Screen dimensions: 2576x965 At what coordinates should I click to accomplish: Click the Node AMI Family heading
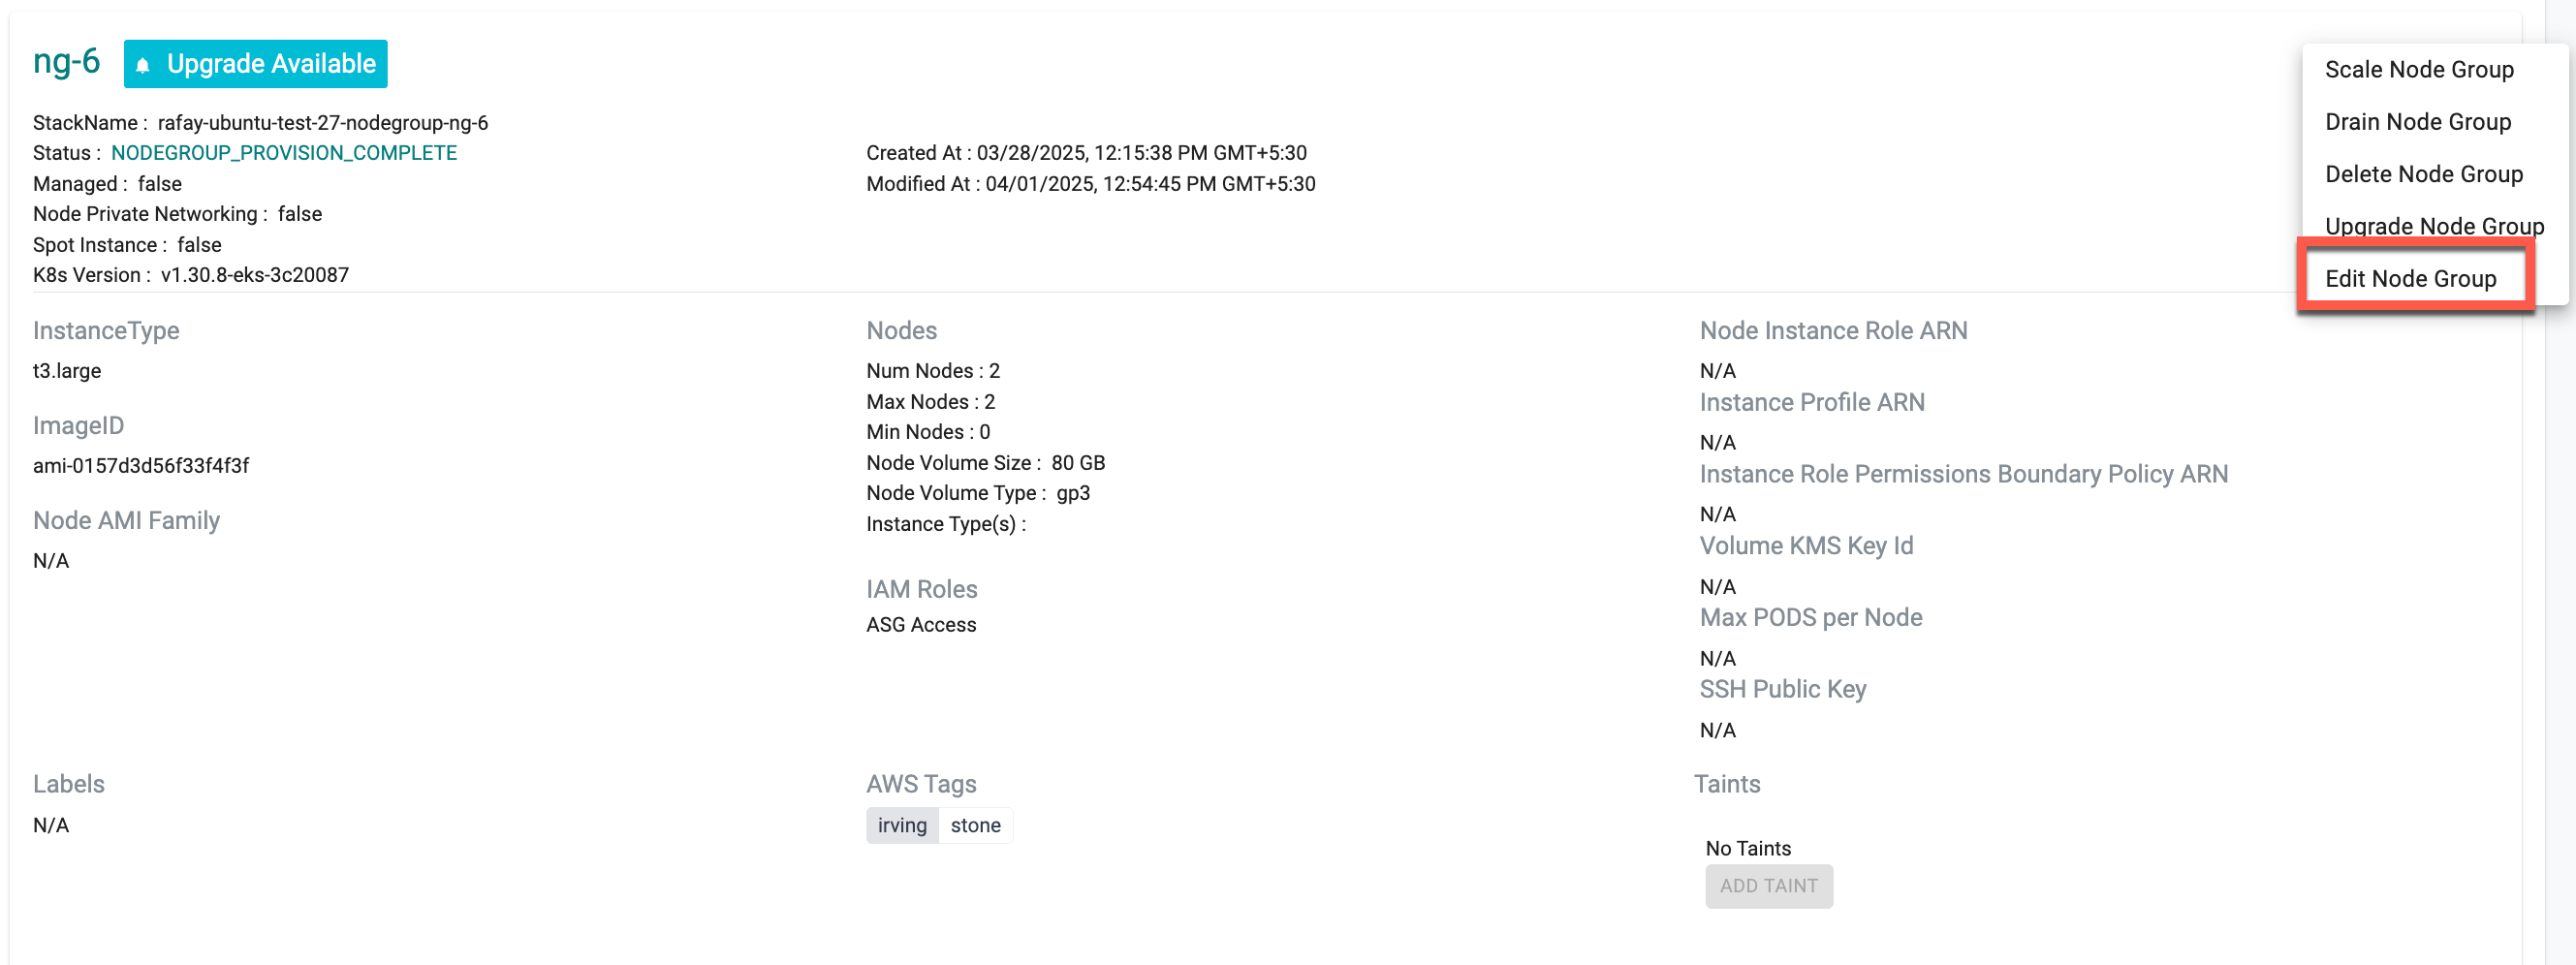point(126,521)
